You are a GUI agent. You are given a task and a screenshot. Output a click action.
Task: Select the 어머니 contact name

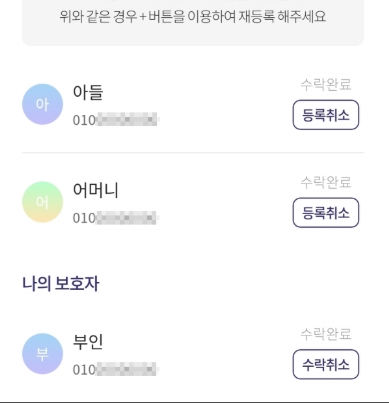point(96,190)
